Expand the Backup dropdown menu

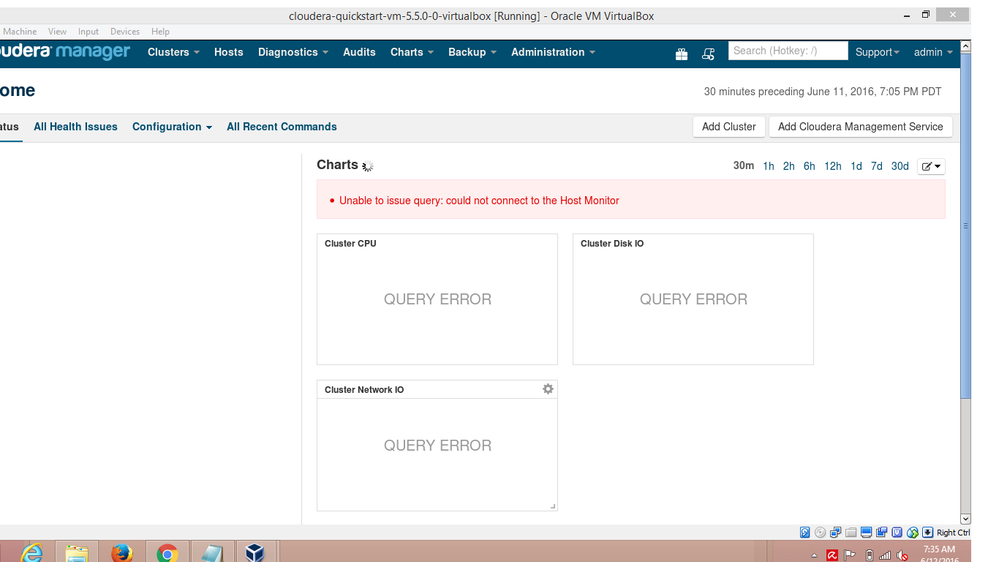[472, 52]
